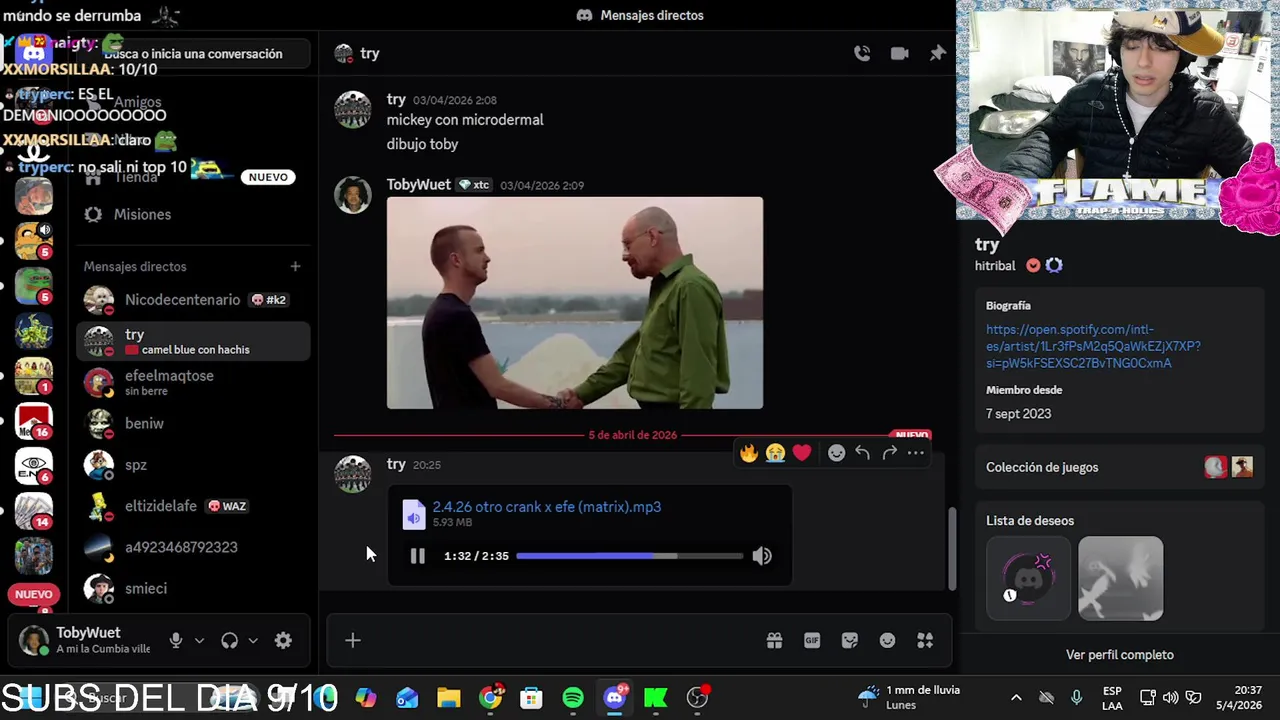This screenshot has width=1280, height=720.
Task: Send a gift from message bar
Action: tap(774, 641)
